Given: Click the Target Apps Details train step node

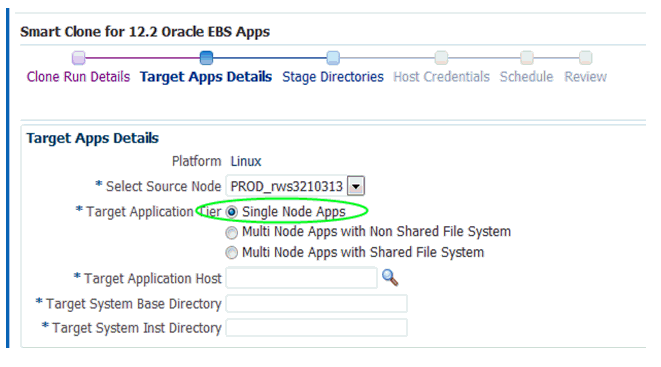Looking at the screenshot, I should pos(206,58).
